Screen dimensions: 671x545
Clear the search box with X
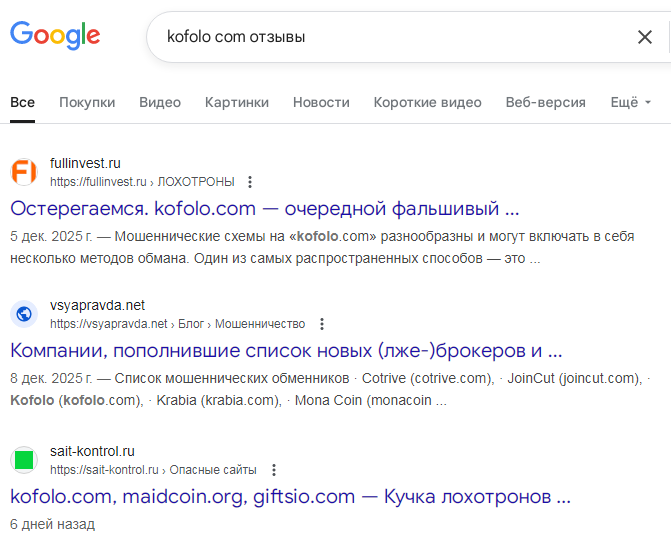(645, 37)
